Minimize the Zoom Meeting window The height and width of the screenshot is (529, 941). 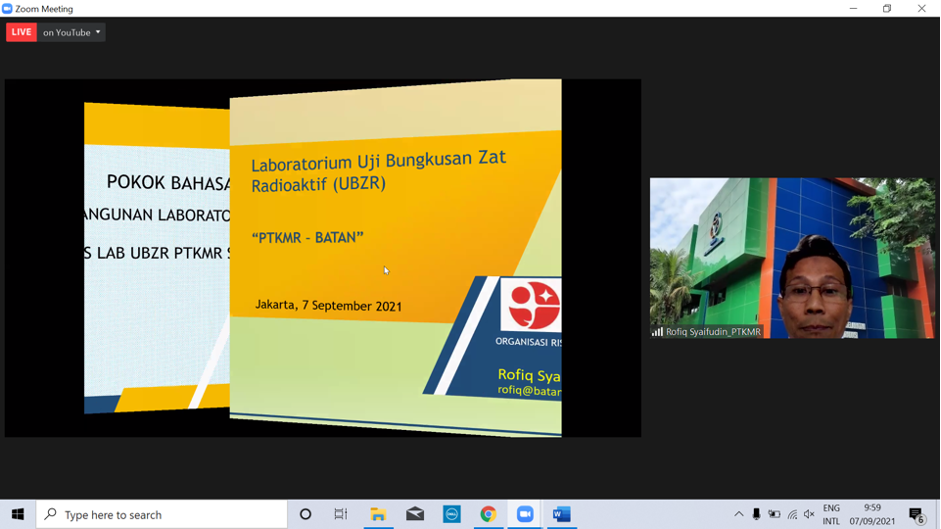(x=853, y=8)
